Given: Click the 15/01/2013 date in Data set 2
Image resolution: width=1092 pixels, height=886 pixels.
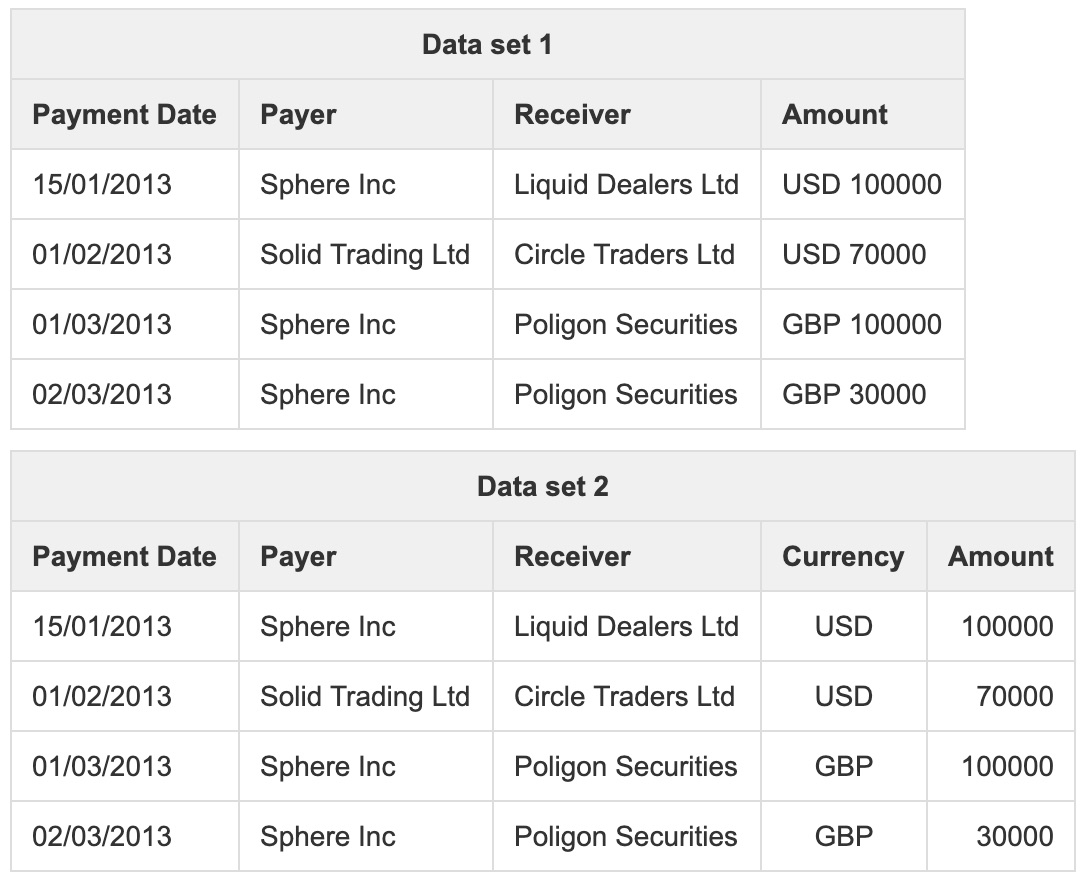Looking at the screenshot, I should (x=102, y=627).
